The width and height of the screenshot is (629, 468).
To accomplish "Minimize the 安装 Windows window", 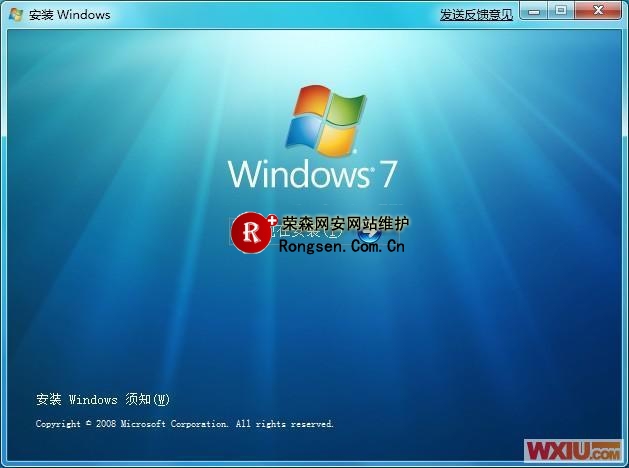I will point(534,11).
